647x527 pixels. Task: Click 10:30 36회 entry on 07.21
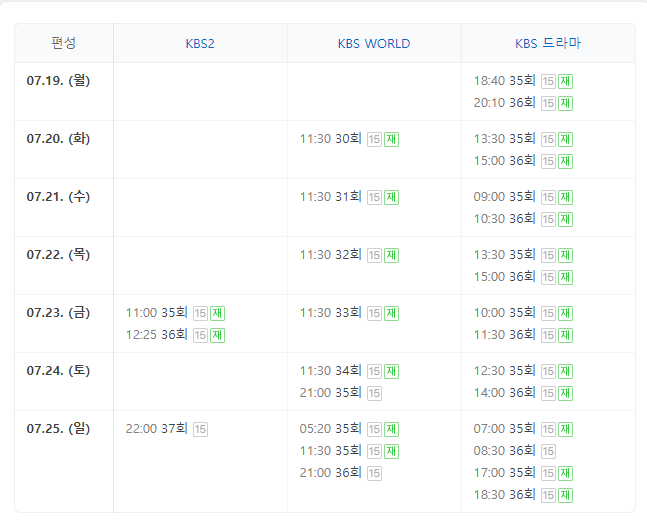[x=504, y=218]
